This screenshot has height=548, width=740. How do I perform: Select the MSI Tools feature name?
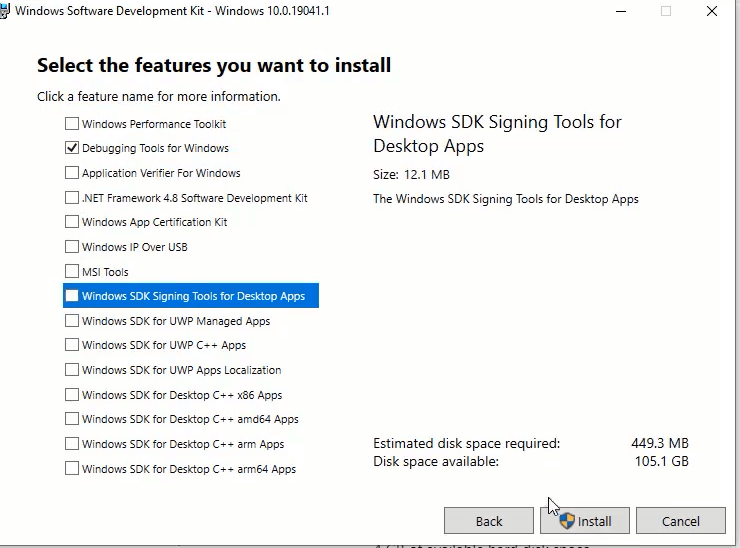pos(105,272)
